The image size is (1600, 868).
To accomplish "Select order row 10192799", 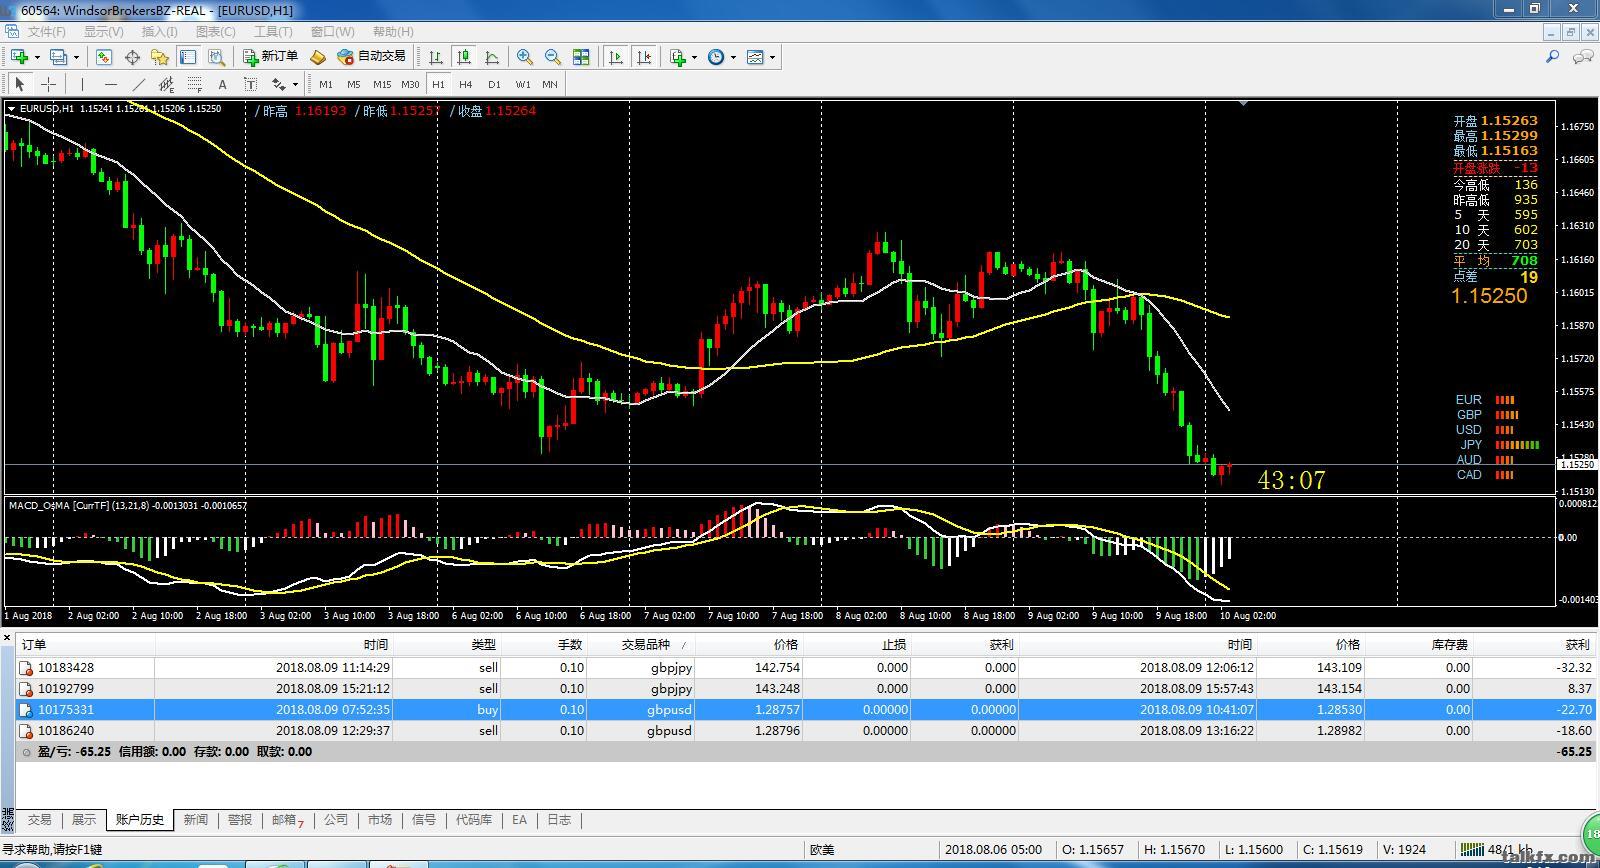I will pos(805,688).
